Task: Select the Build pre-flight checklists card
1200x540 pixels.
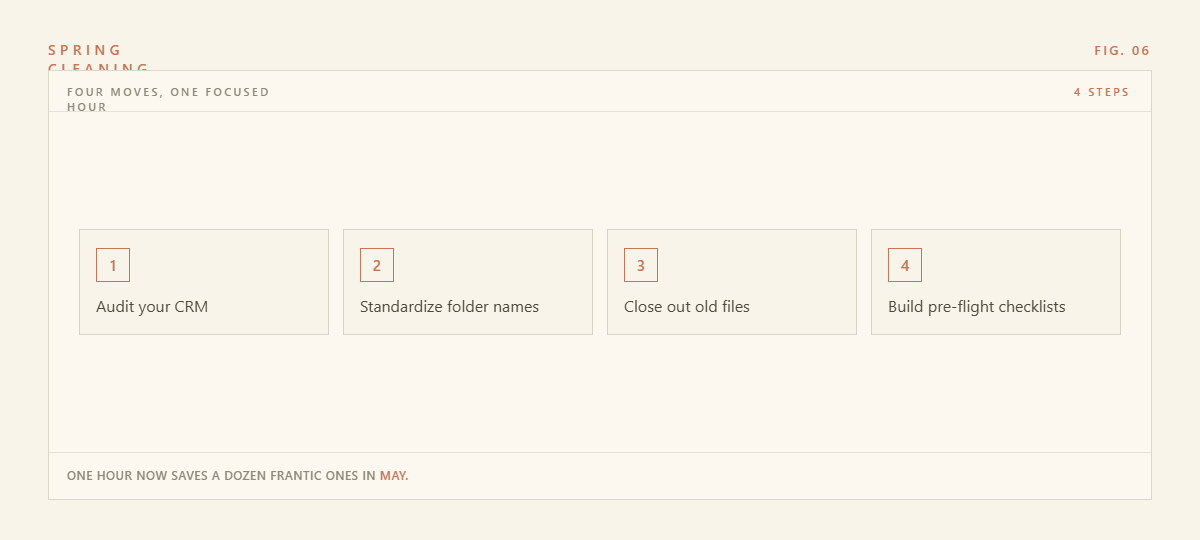Action: 996,282
